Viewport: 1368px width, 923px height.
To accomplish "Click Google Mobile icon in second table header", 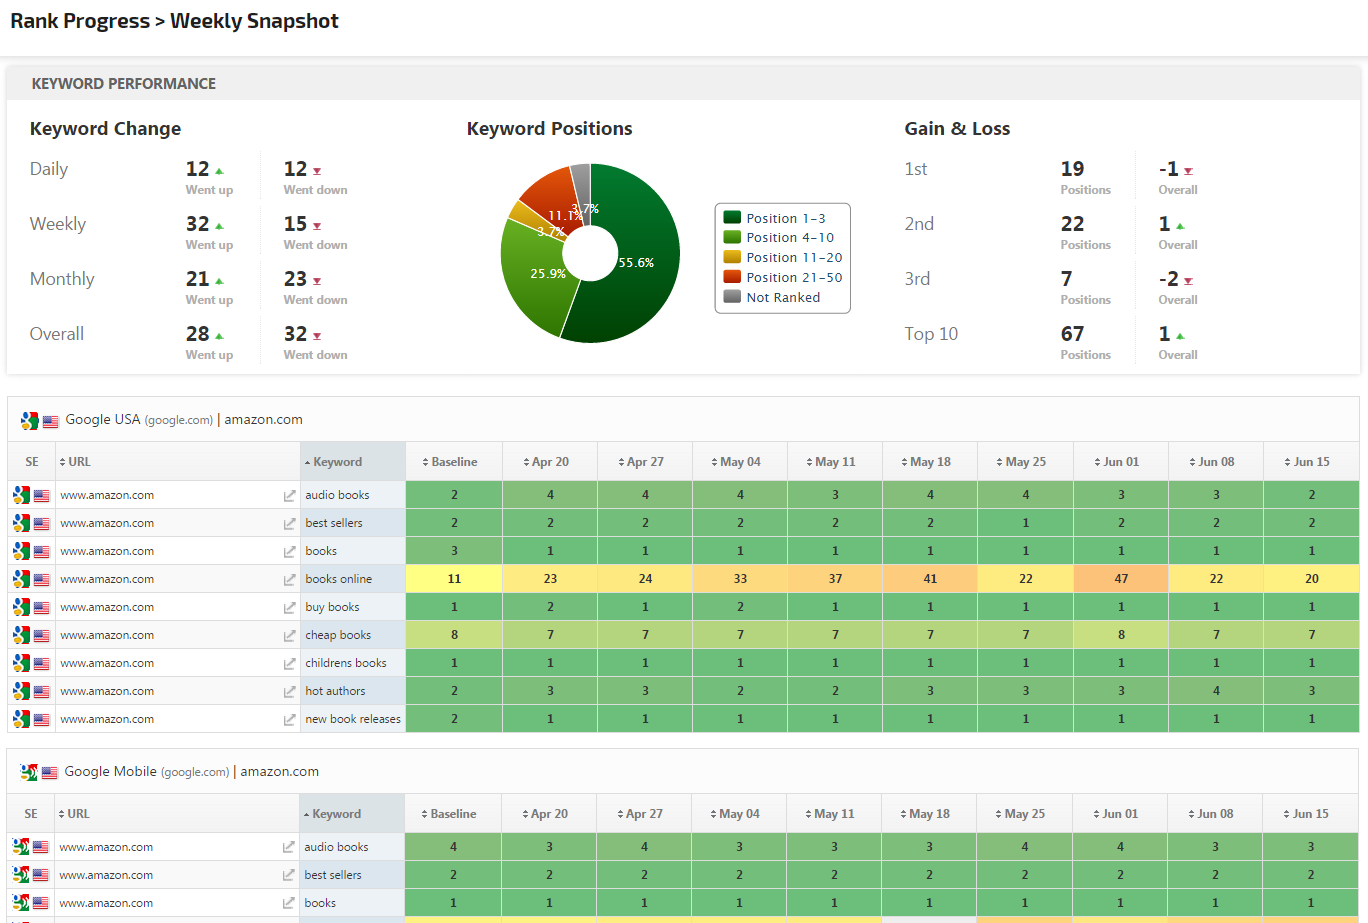I will coord(29,772).
